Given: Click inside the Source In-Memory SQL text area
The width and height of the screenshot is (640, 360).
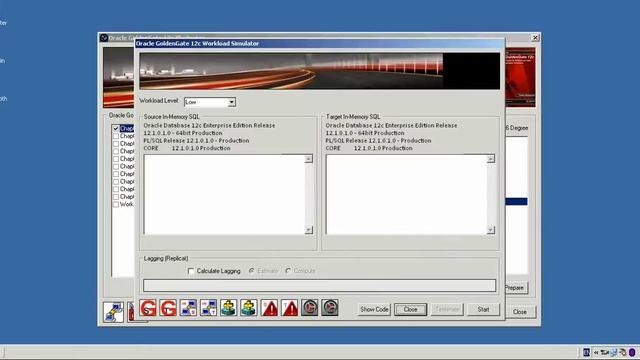Looking at the screenshot, I should [x=224, y=195].
